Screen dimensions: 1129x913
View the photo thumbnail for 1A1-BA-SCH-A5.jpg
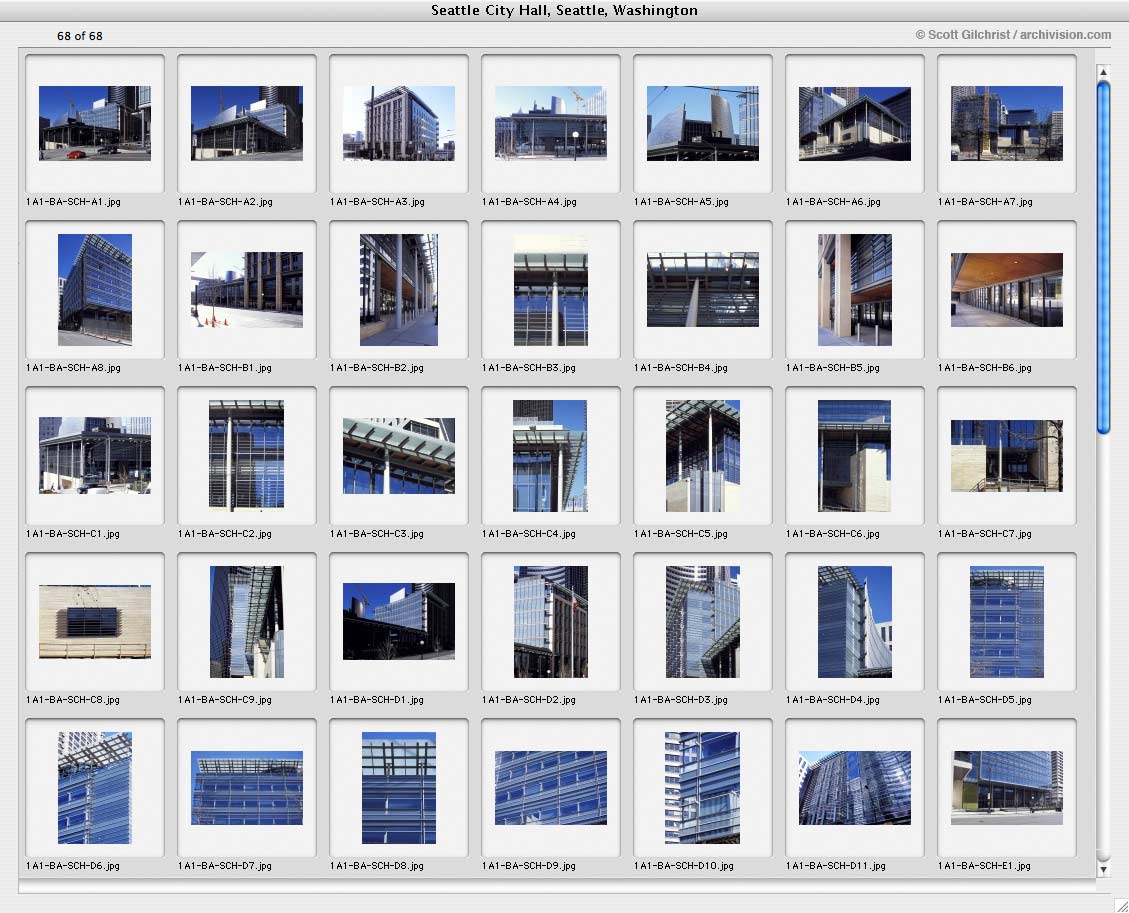(x=703, y=123)
